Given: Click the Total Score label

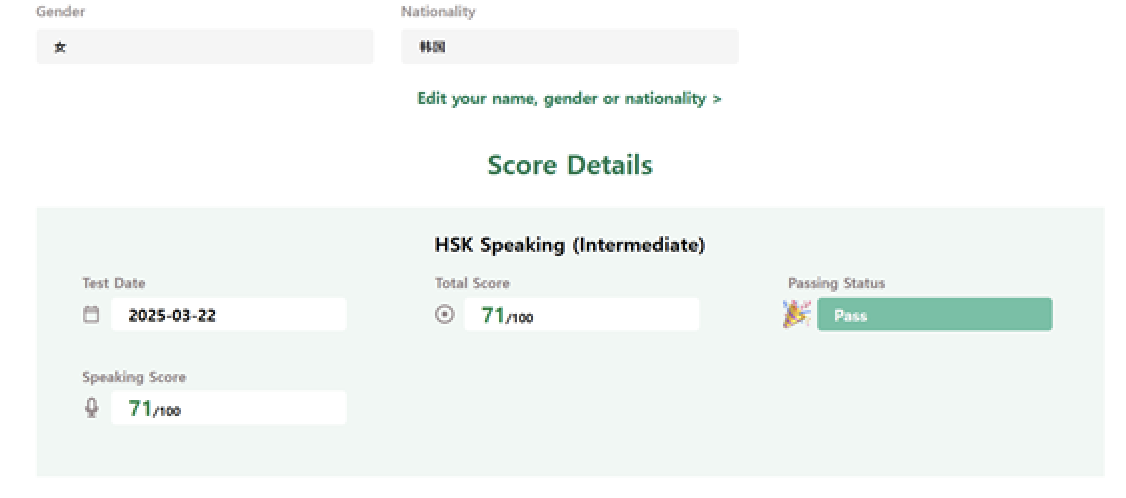Looking at the screenshot, I should coord(472,283).
